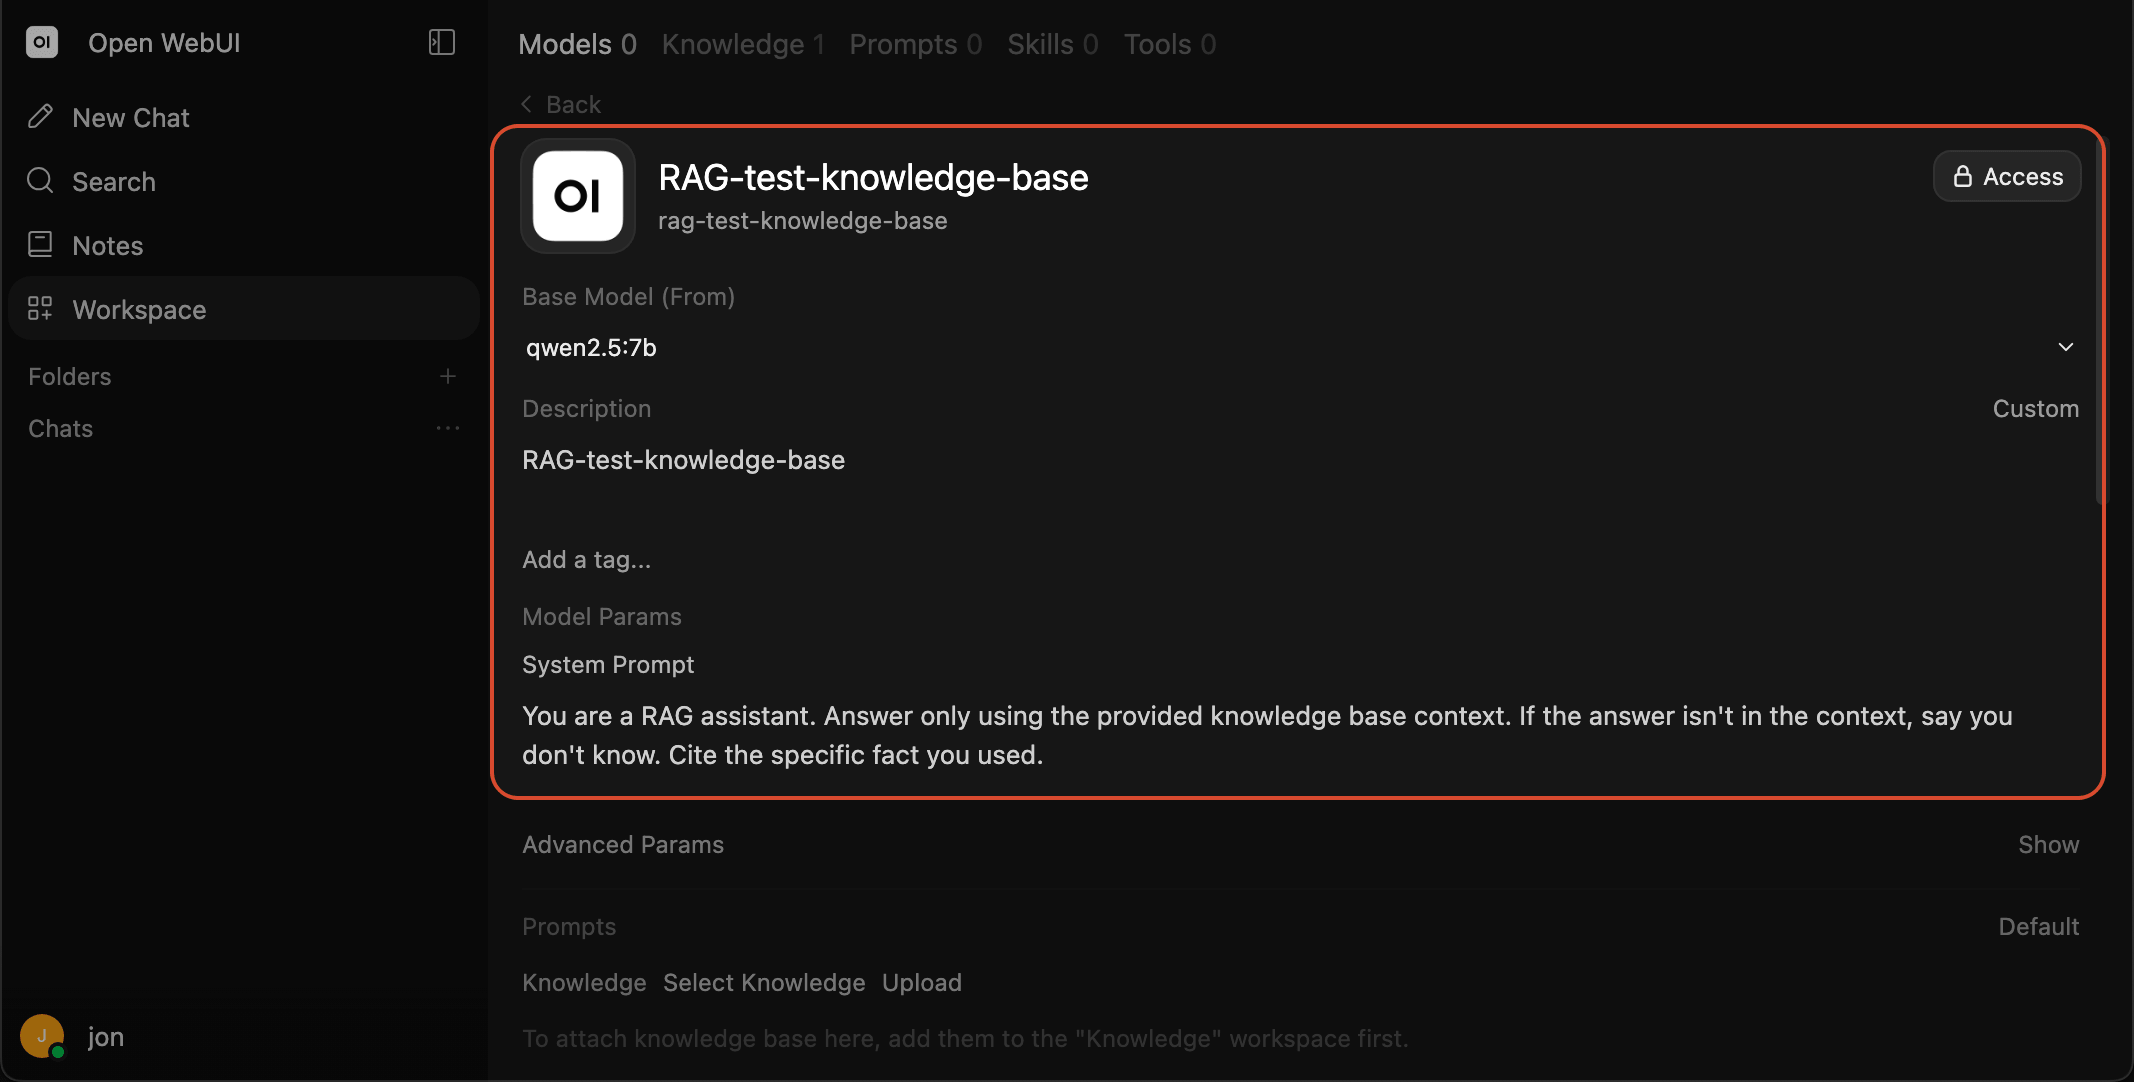The image size is (2134, 1082).
Task: Click the model profile image
Action: coord(578,196)
